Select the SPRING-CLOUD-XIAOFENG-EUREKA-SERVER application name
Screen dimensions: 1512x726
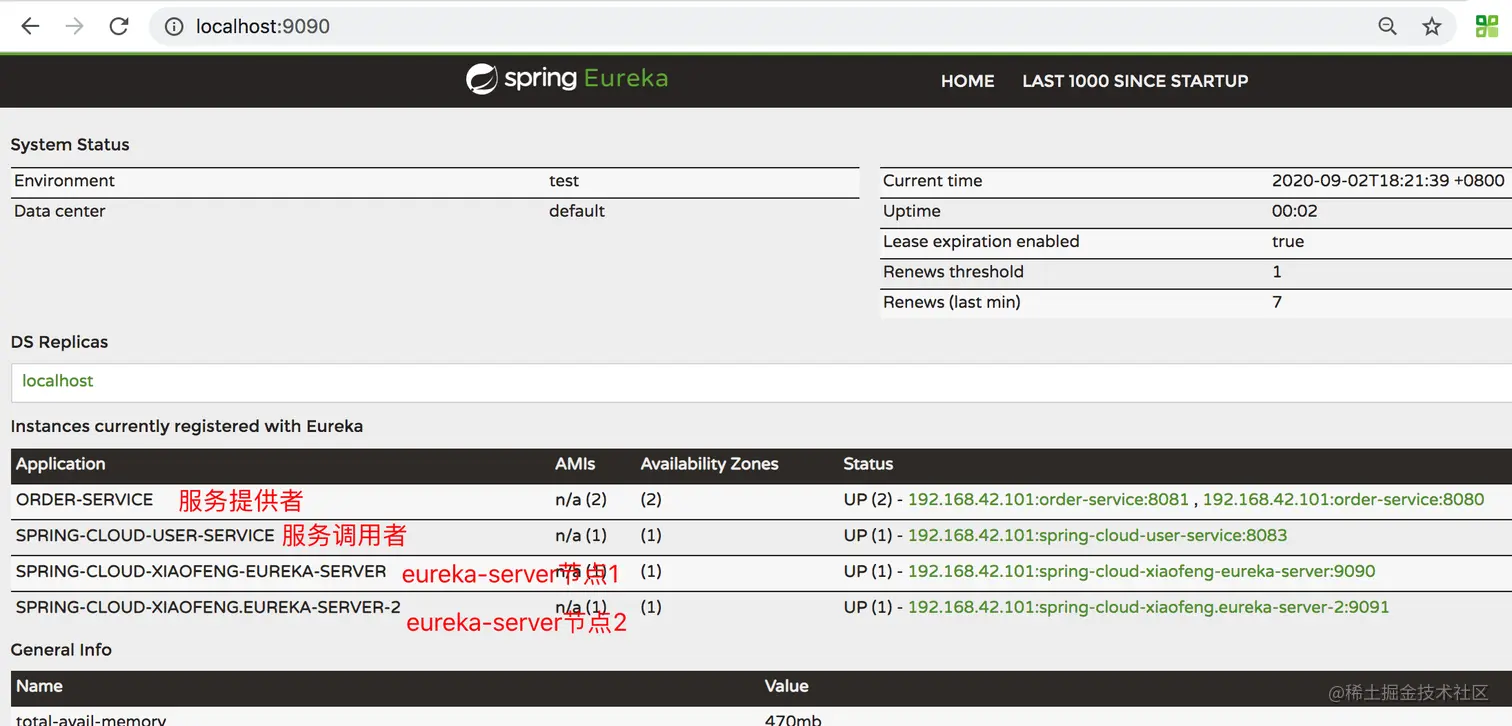click(x=201, y=571)
